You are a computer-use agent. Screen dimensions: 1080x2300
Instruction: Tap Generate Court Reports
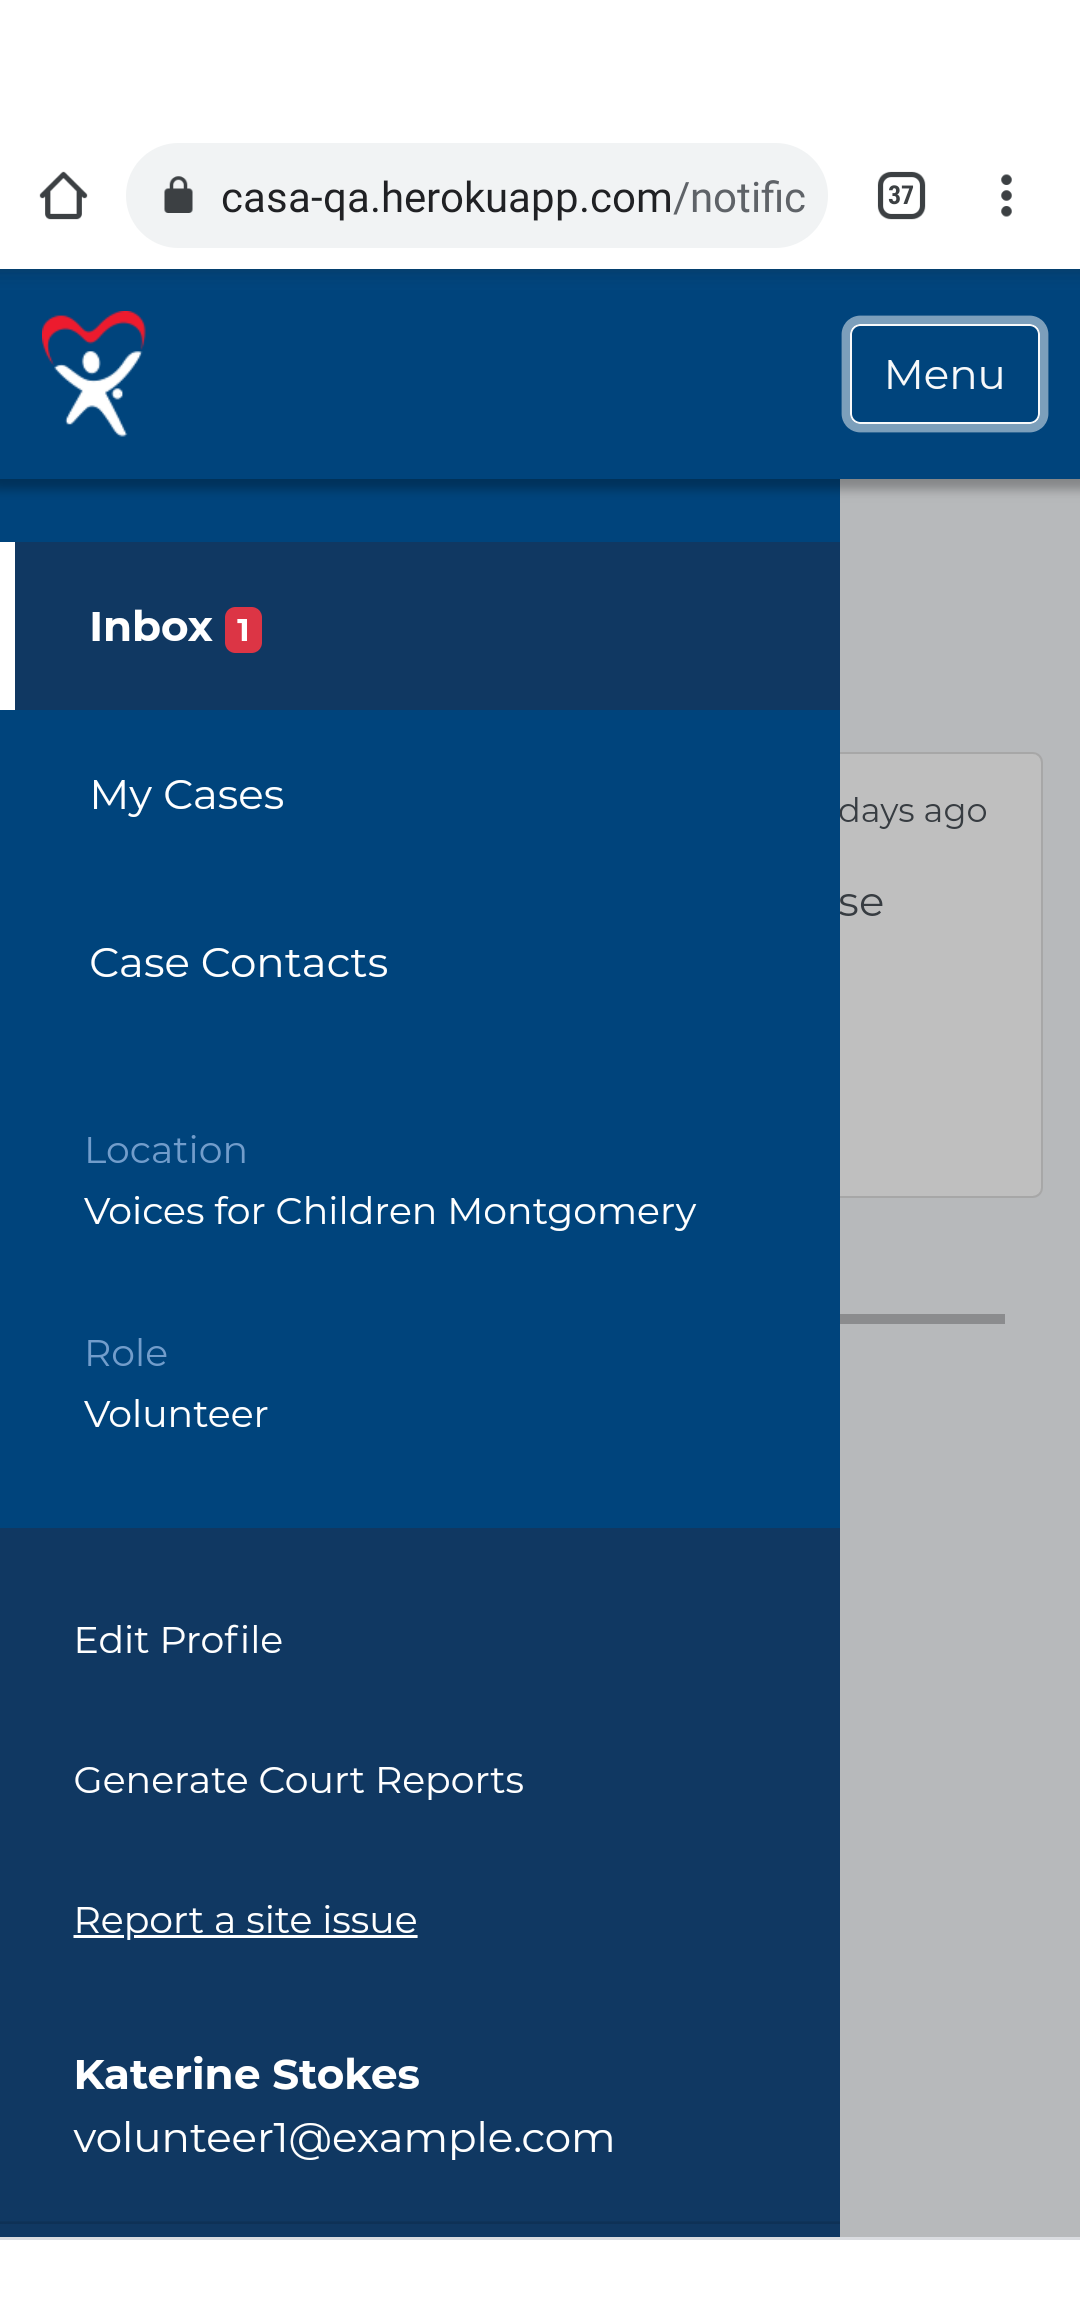coord(298,1781)
